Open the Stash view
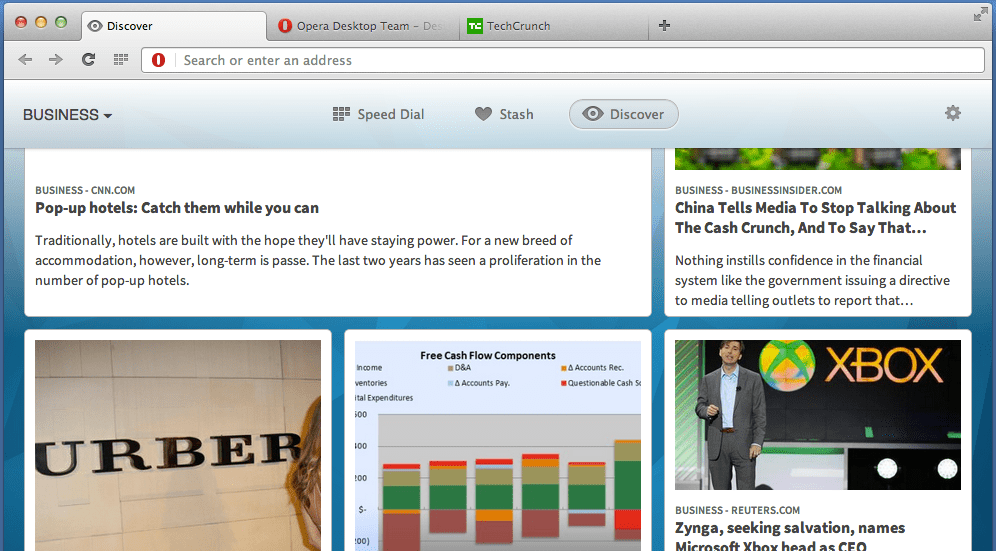The width and height of the screenshot is (996, 551). click(504, 114)
